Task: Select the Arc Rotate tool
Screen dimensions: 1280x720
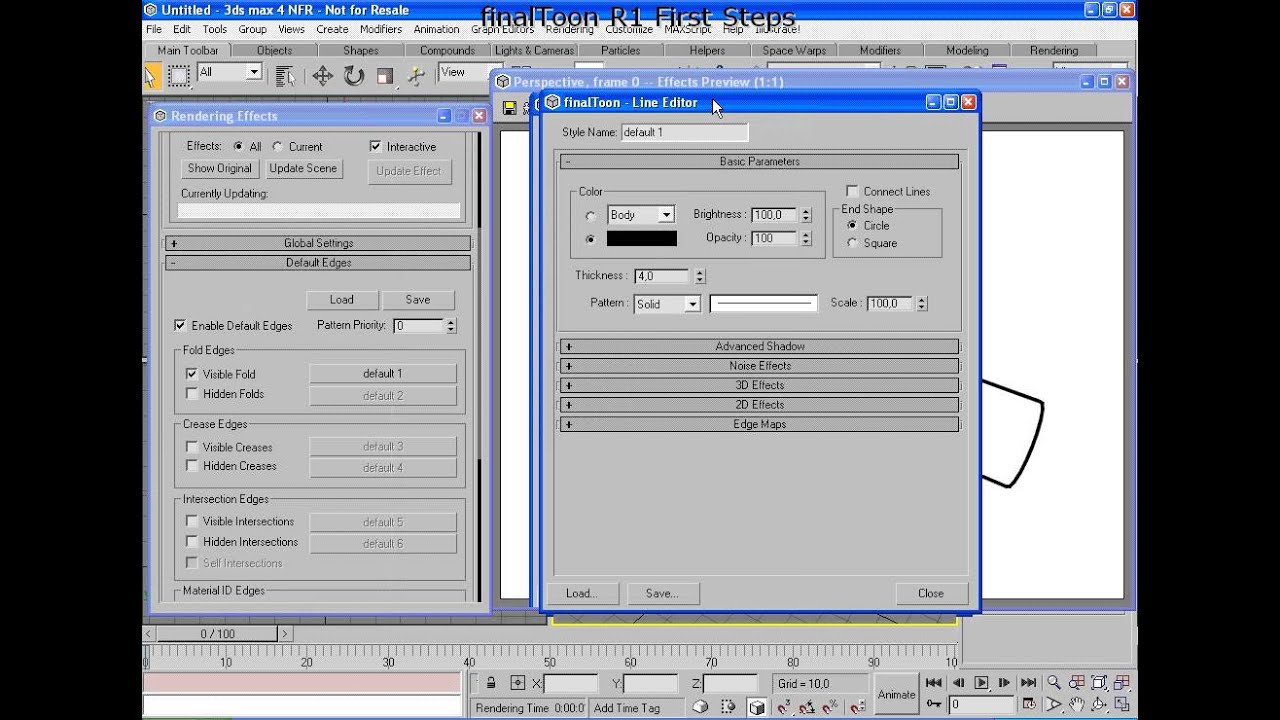Action: [1099, 705]
